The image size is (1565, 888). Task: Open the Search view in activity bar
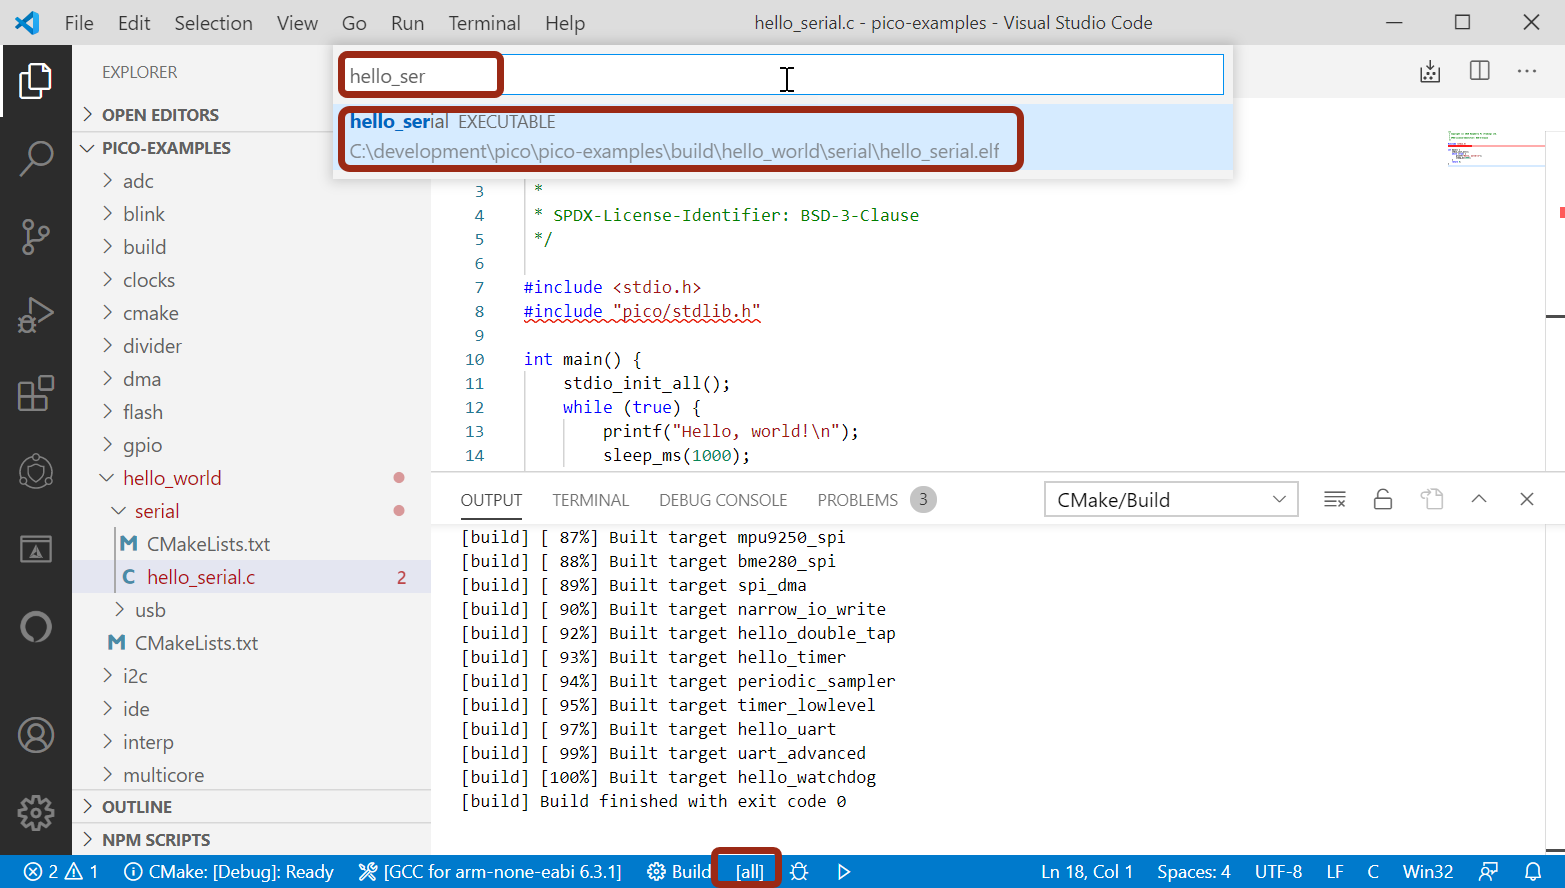36,158
